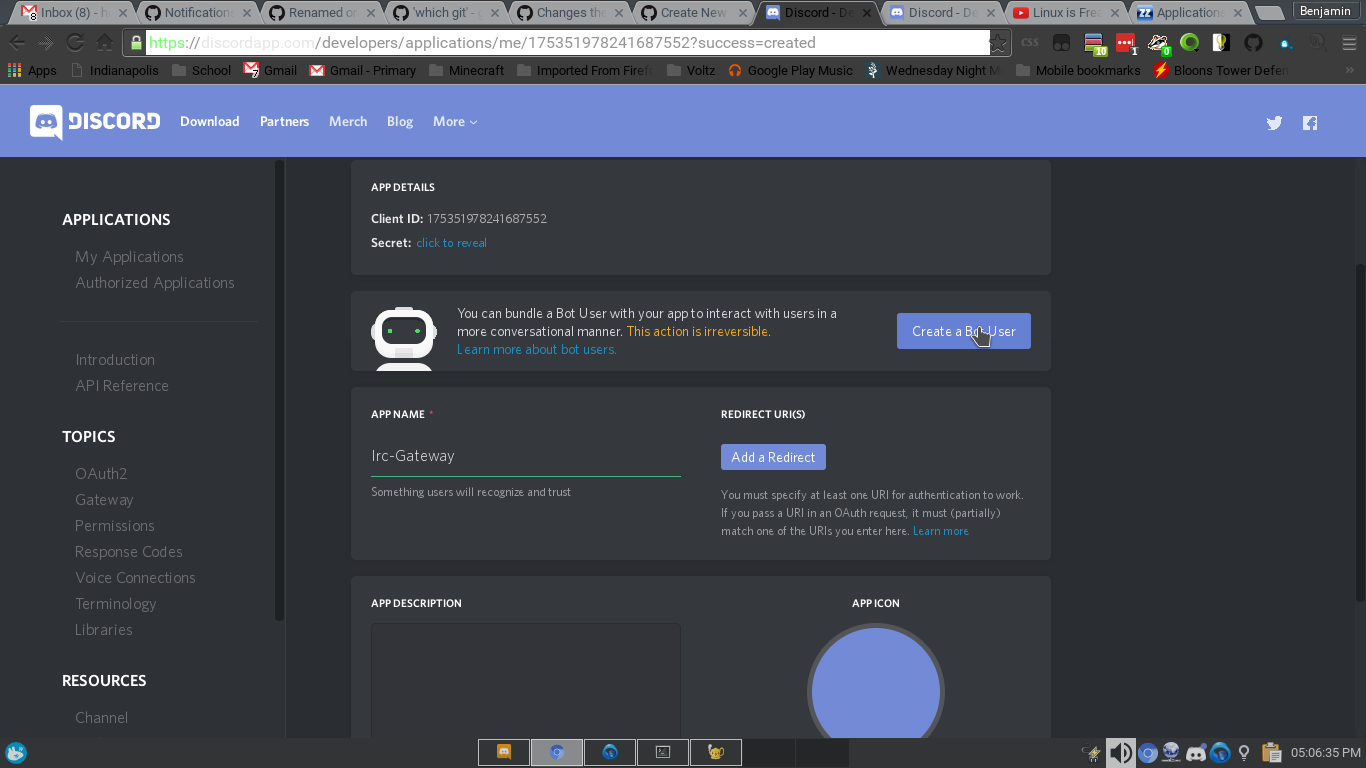Viewport: 1366px width, 768px height.
Task: Switch to the 'which git' GitHub tab
Action: click(x=443, y=13)
